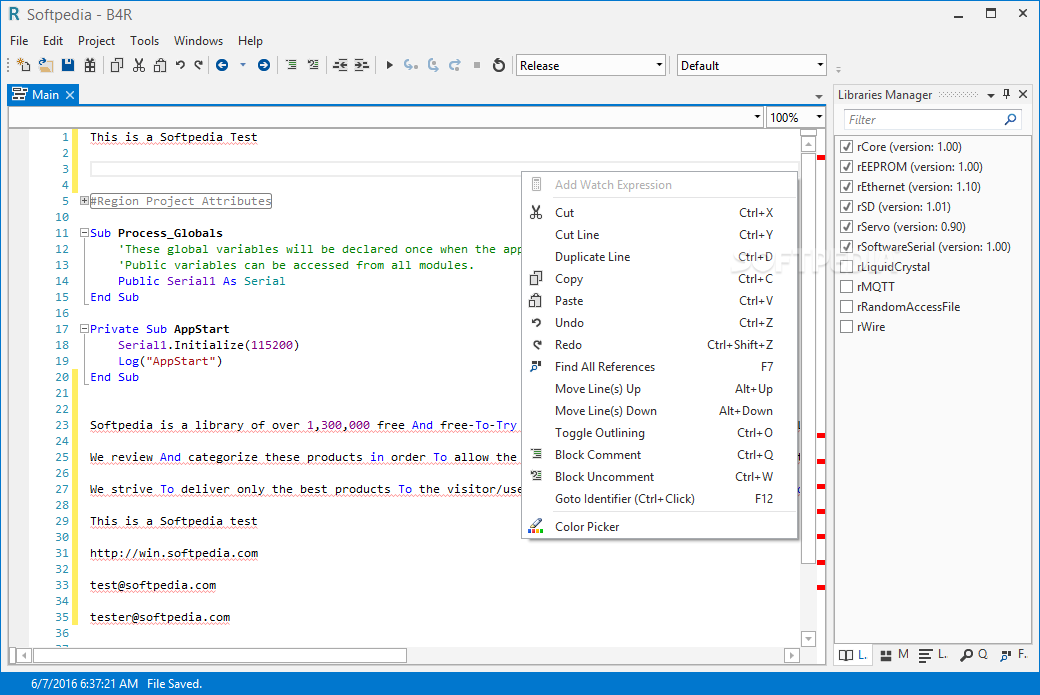Run the program with the play icon
1040x695 pixels.
point(389,65)
